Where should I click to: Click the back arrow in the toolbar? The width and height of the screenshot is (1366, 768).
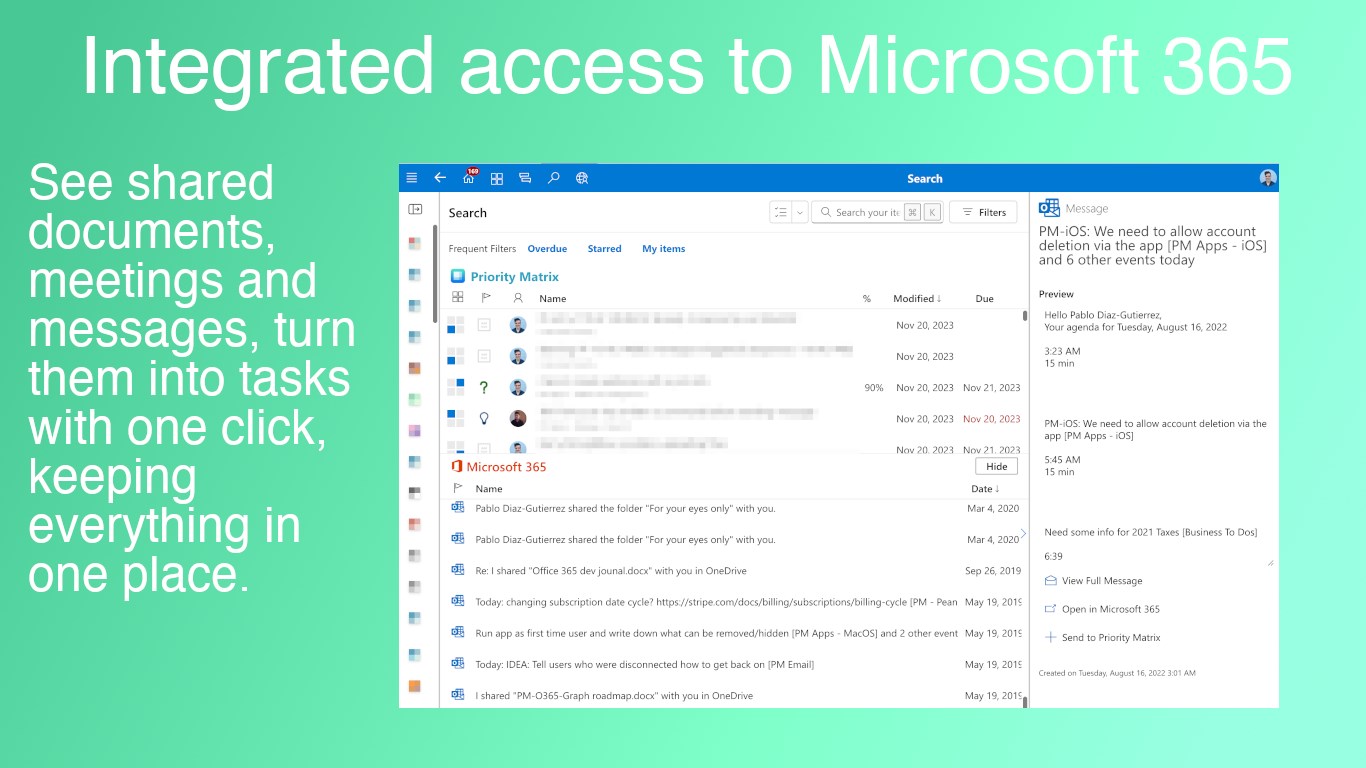440,178
